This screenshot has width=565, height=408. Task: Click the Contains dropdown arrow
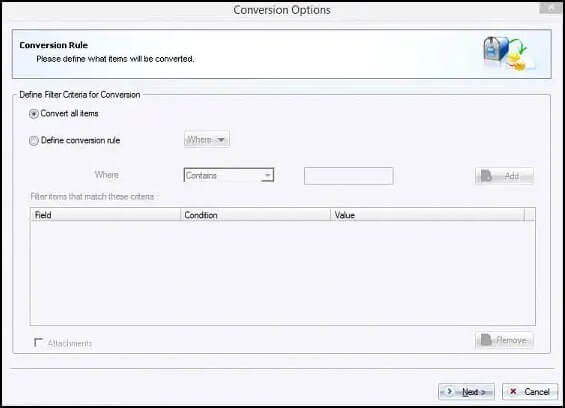[267, 175]
